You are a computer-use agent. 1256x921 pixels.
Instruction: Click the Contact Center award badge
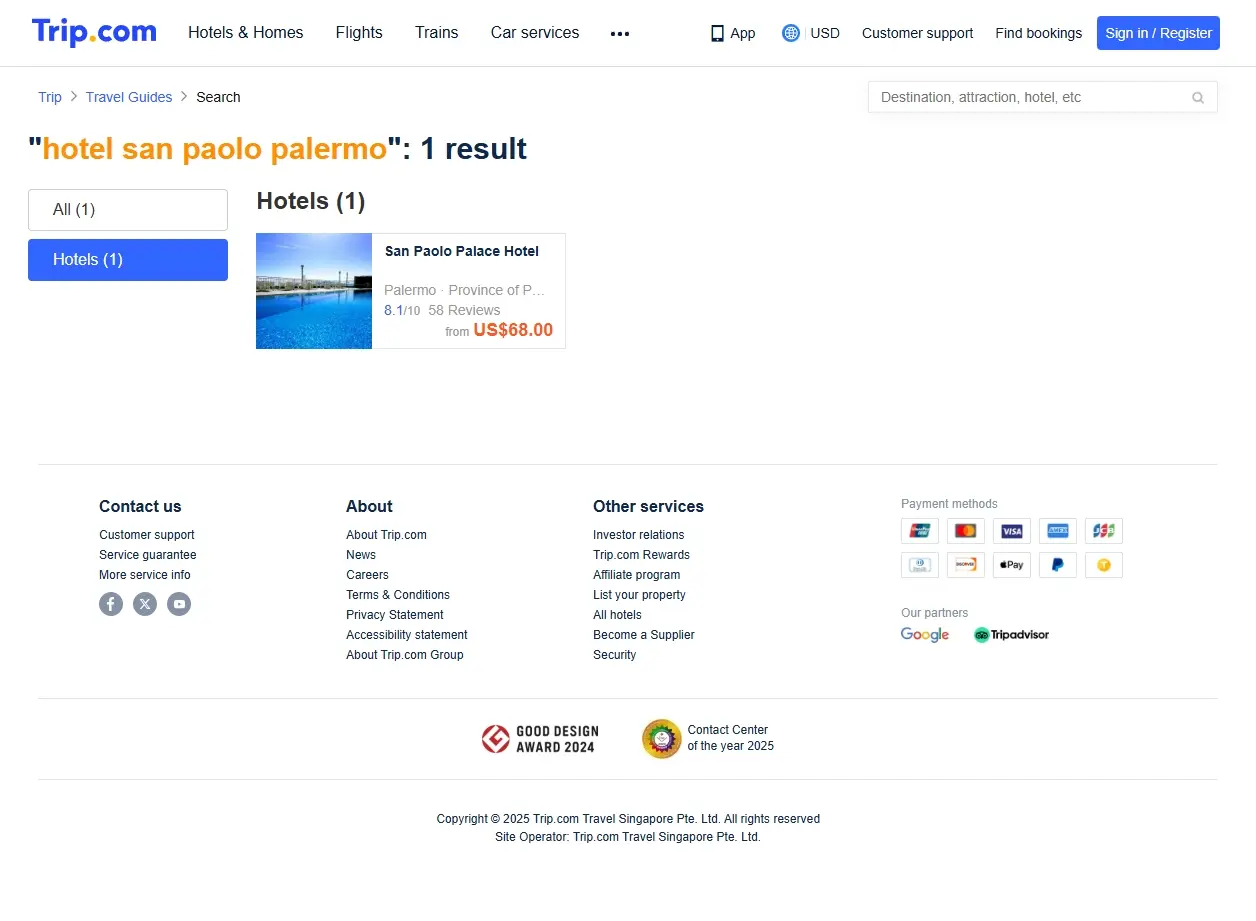(708, 739)
